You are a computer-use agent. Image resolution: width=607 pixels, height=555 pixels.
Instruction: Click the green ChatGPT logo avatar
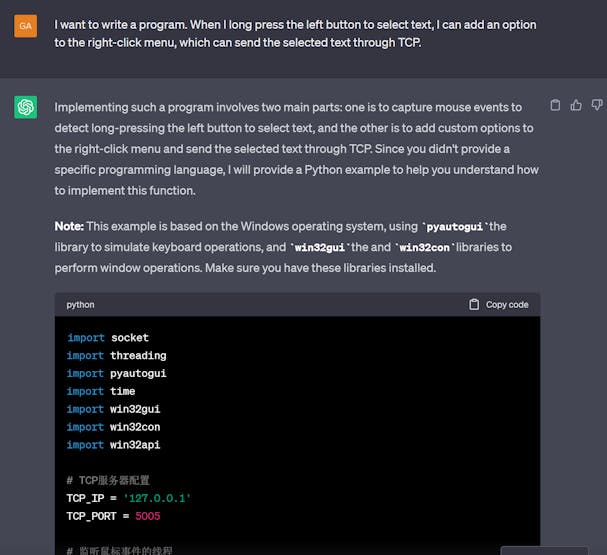26,107
